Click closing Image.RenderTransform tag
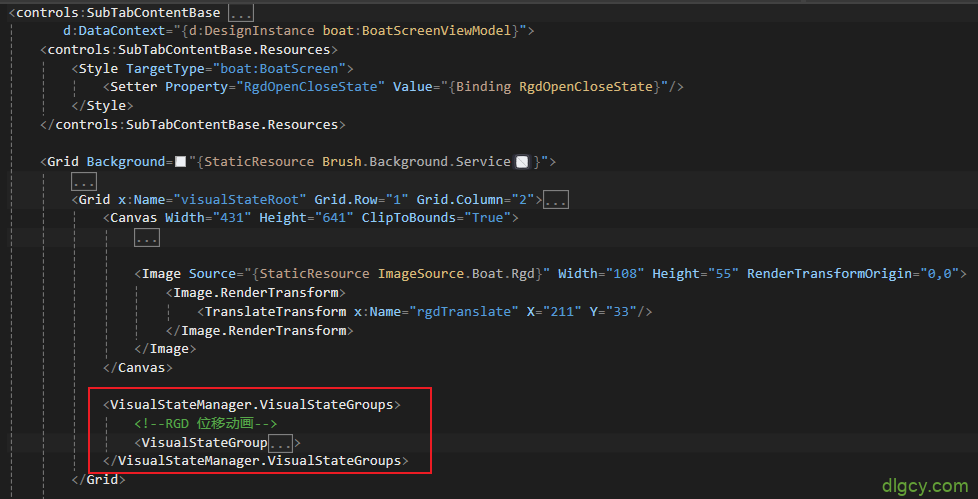 pyautogui.click(x=259, y=330)
